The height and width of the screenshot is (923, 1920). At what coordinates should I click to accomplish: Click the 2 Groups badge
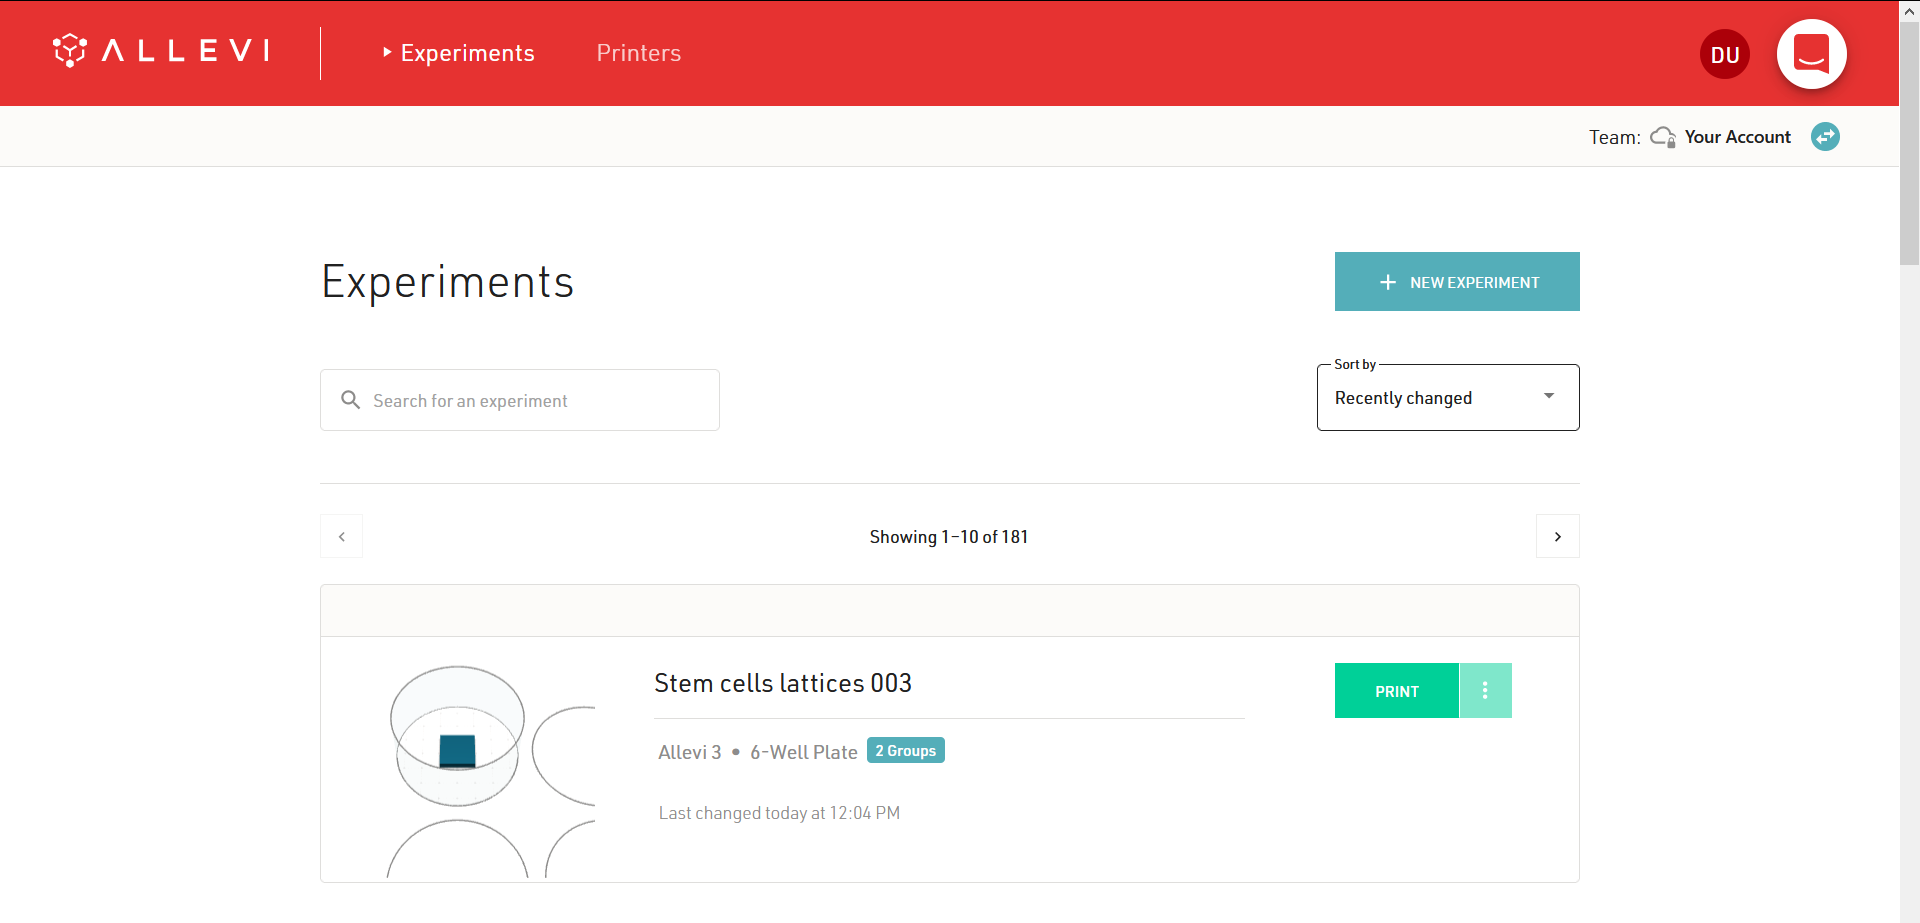coord(905,751)
